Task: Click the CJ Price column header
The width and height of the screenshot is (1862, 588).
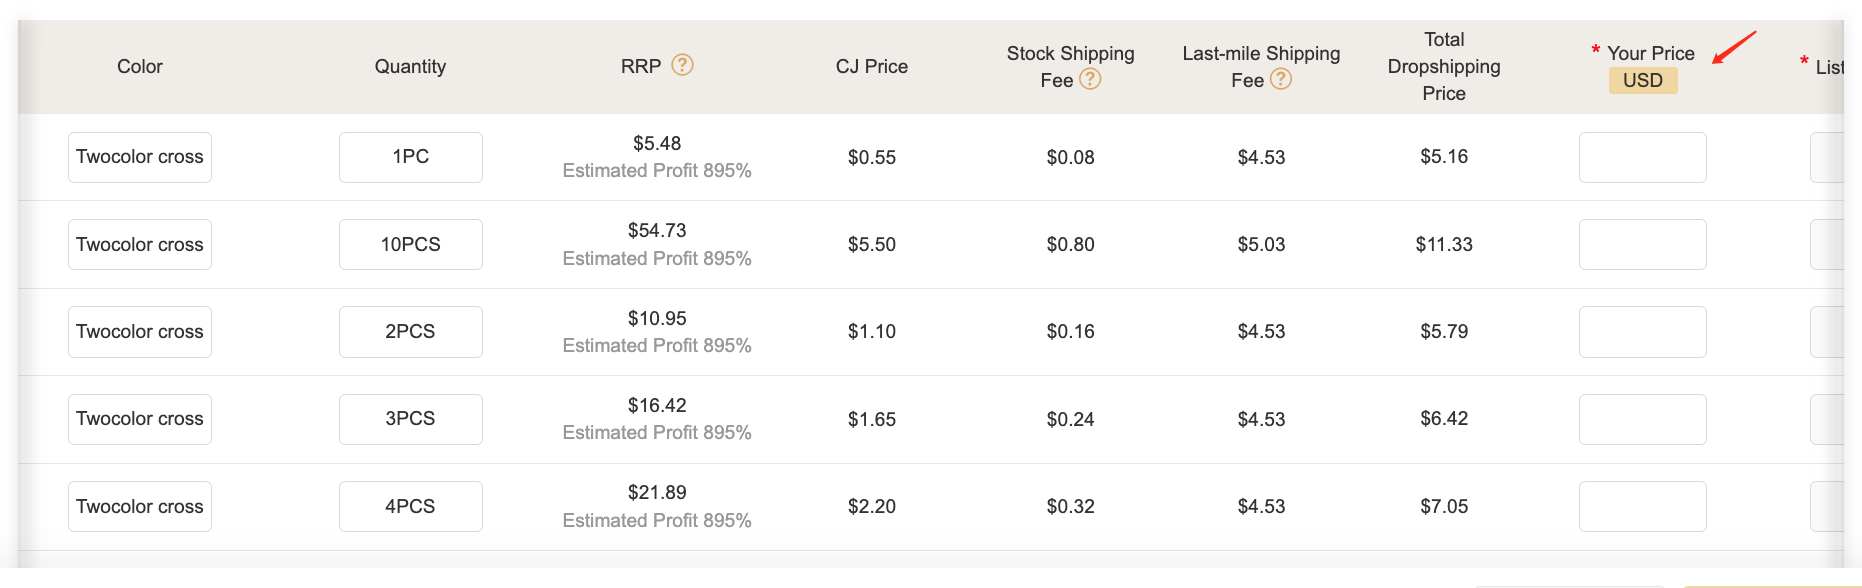Action: coord(872,66)
